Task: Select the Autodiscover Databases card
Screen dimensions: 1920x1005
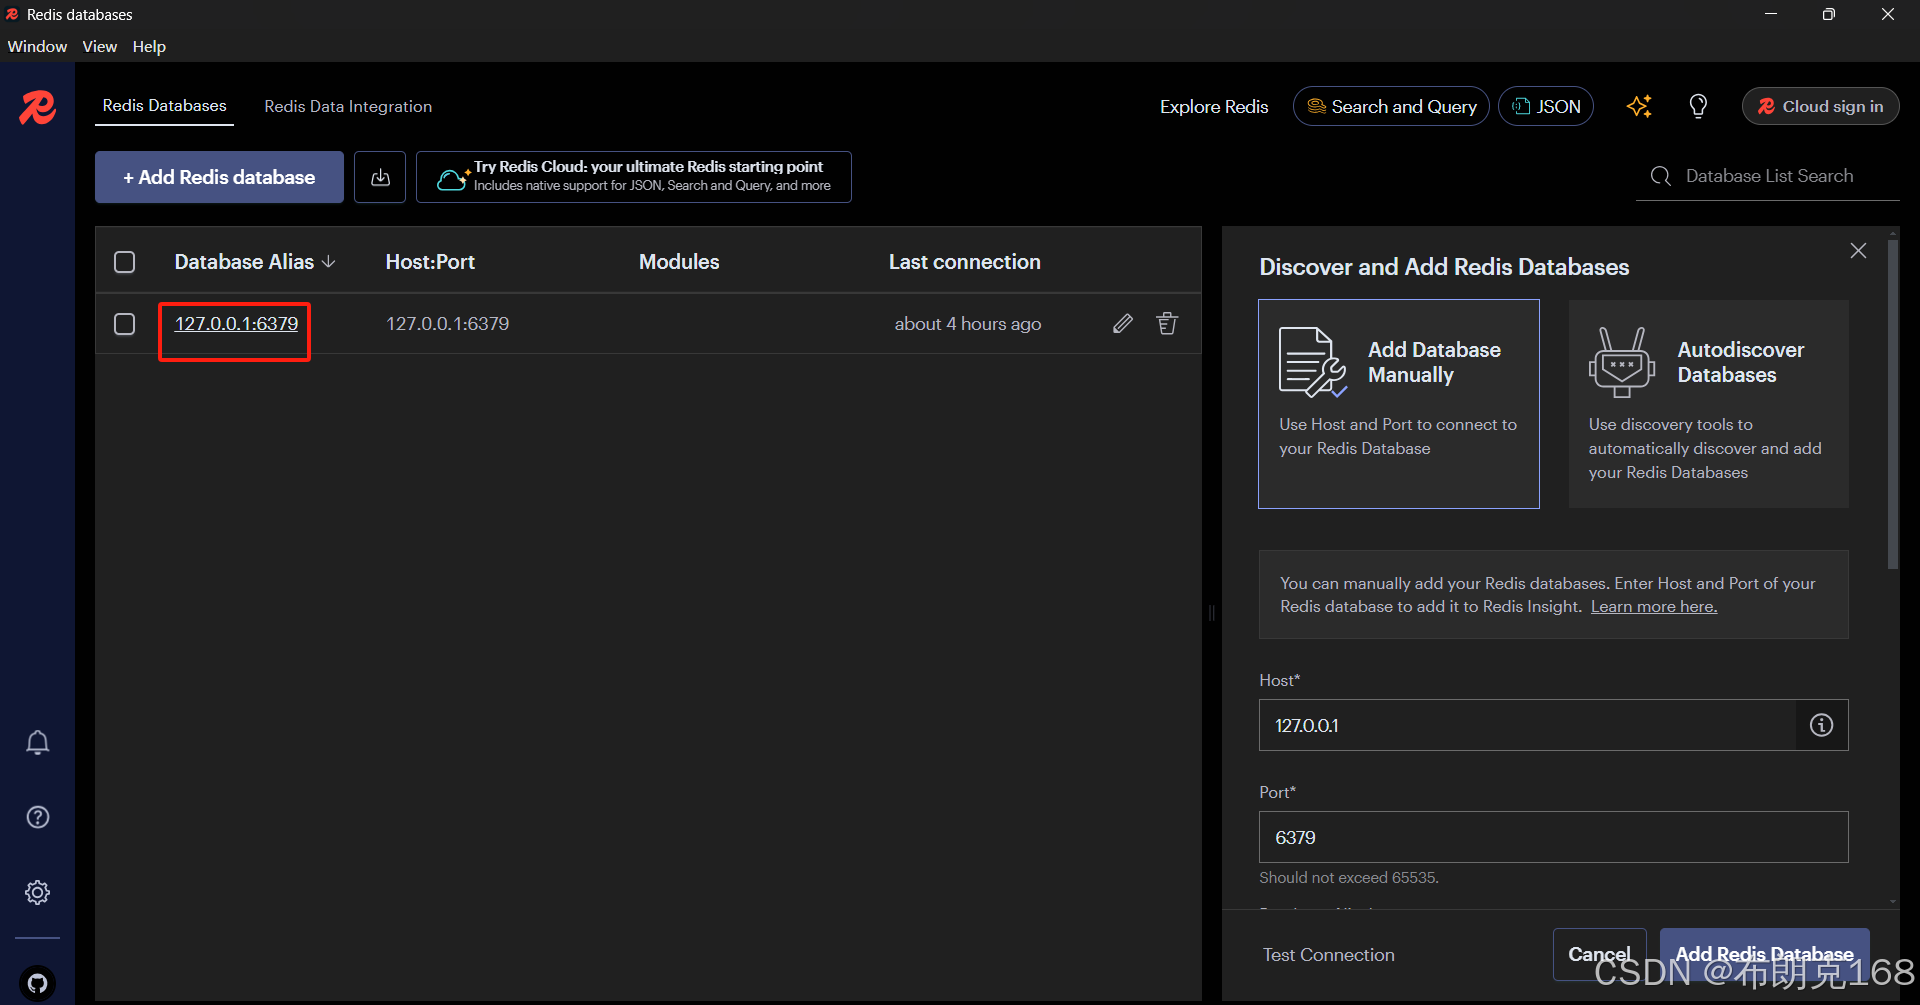Action: (x=1708, y=404)
